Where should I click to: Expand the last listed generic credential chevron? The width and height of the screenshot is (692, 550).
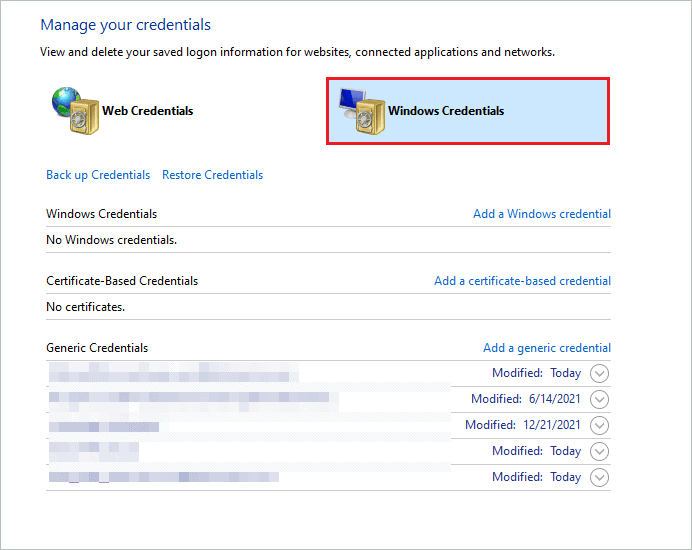pyautogui.click(x=599, y=478)
